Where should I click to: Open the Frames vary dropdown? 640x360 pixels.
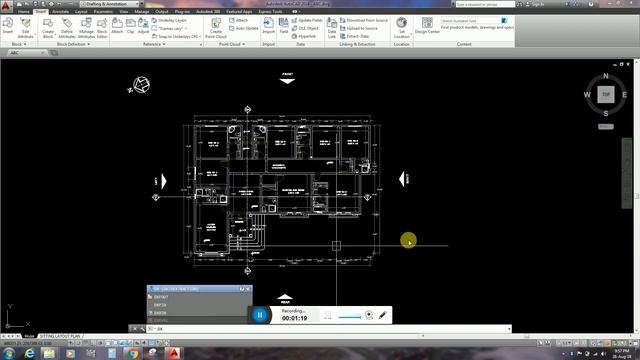point(169,28)
